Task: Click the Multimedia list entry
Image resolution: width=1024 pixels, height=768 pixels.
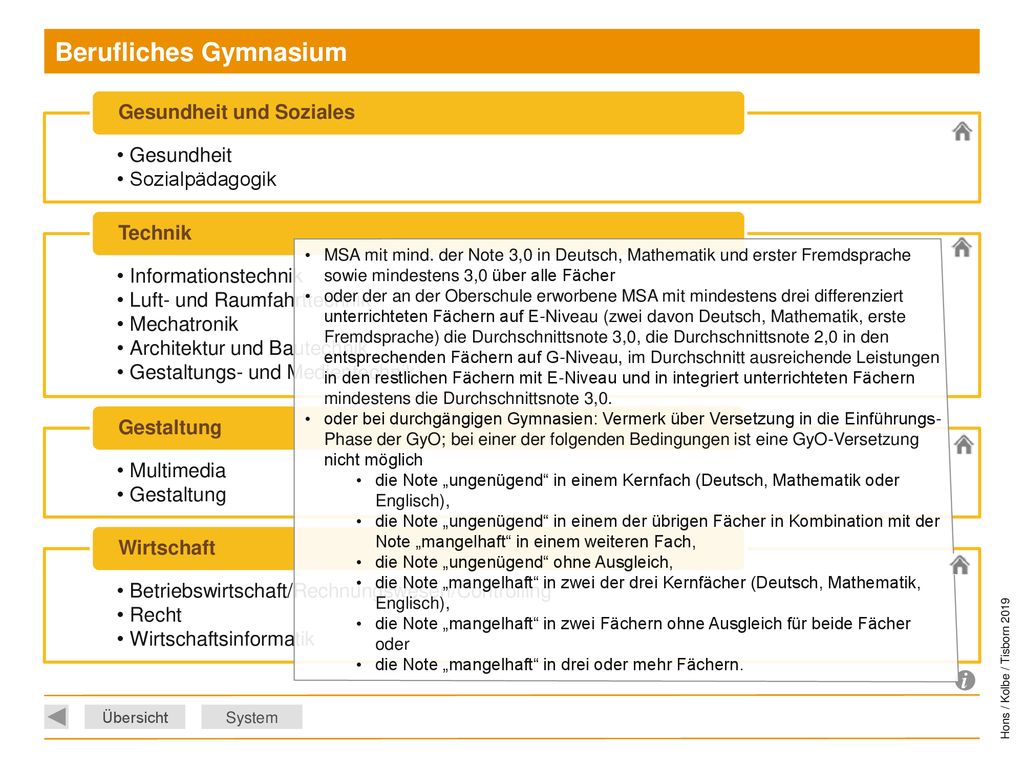Action: coord(172,471)
